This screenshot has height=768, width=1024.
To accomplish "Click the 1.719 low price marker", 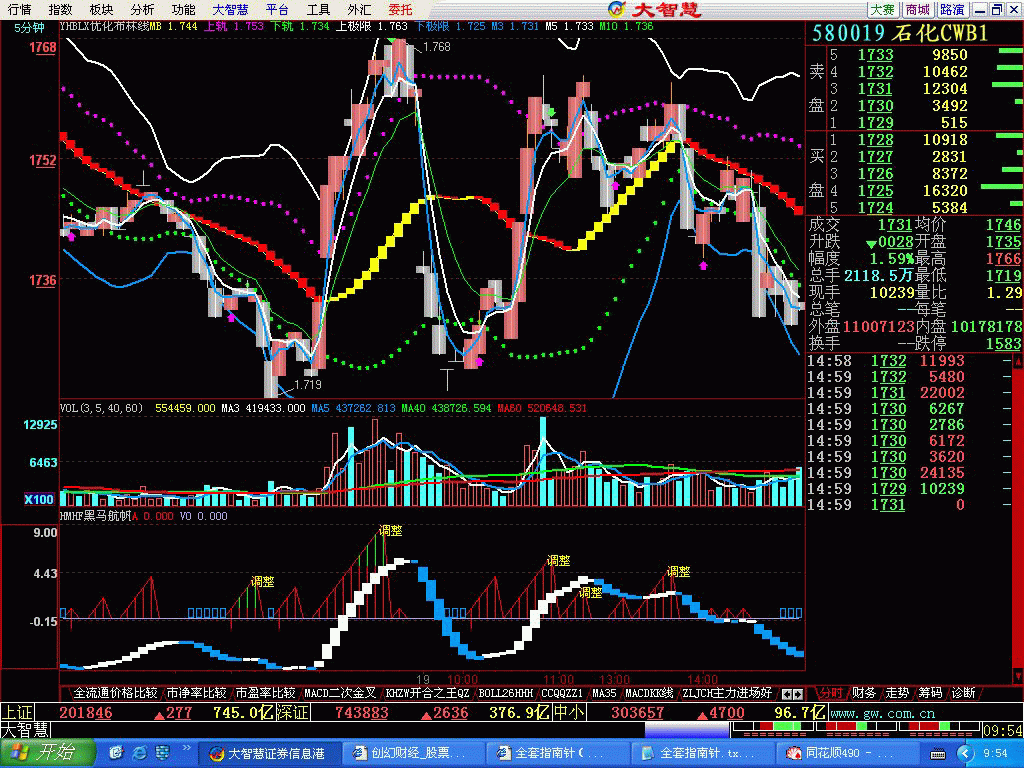I will (308, 385).
